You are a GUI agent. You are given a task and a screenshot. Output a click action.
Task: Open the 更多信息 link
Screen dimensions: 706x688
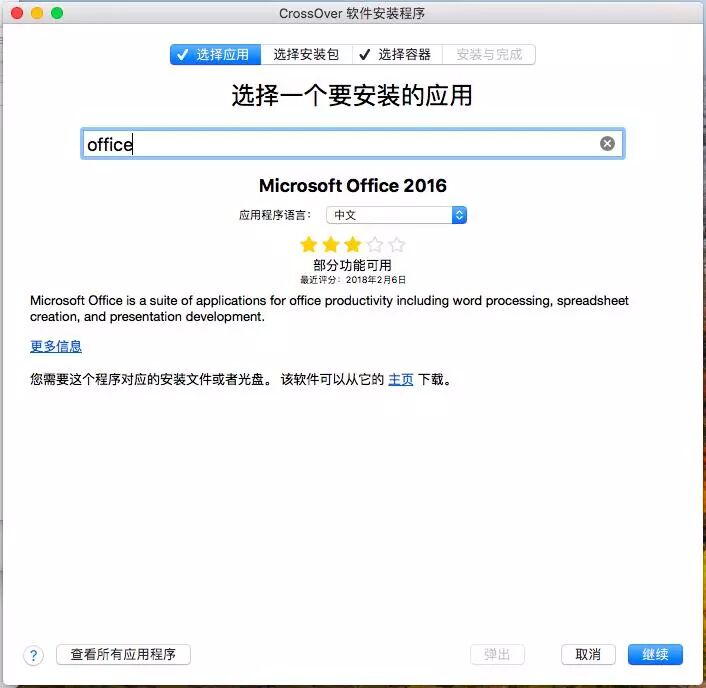click(56, 346)
